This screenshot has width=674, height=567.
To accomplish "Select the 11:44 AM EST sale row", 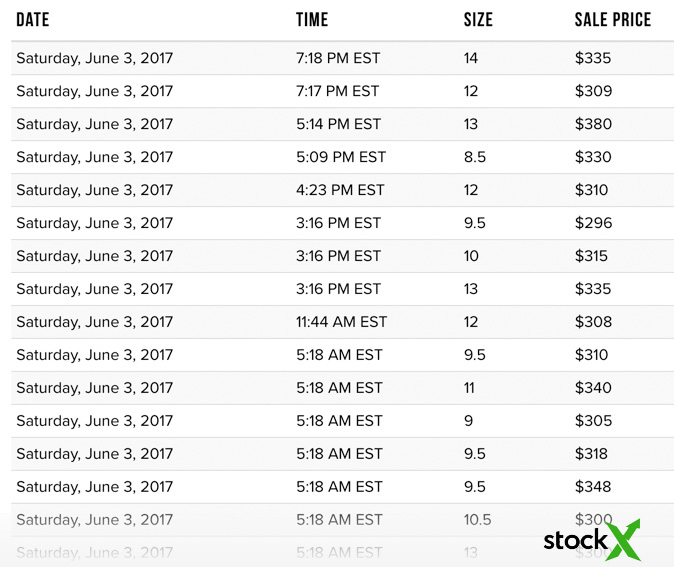I will [x=341, y=322].
